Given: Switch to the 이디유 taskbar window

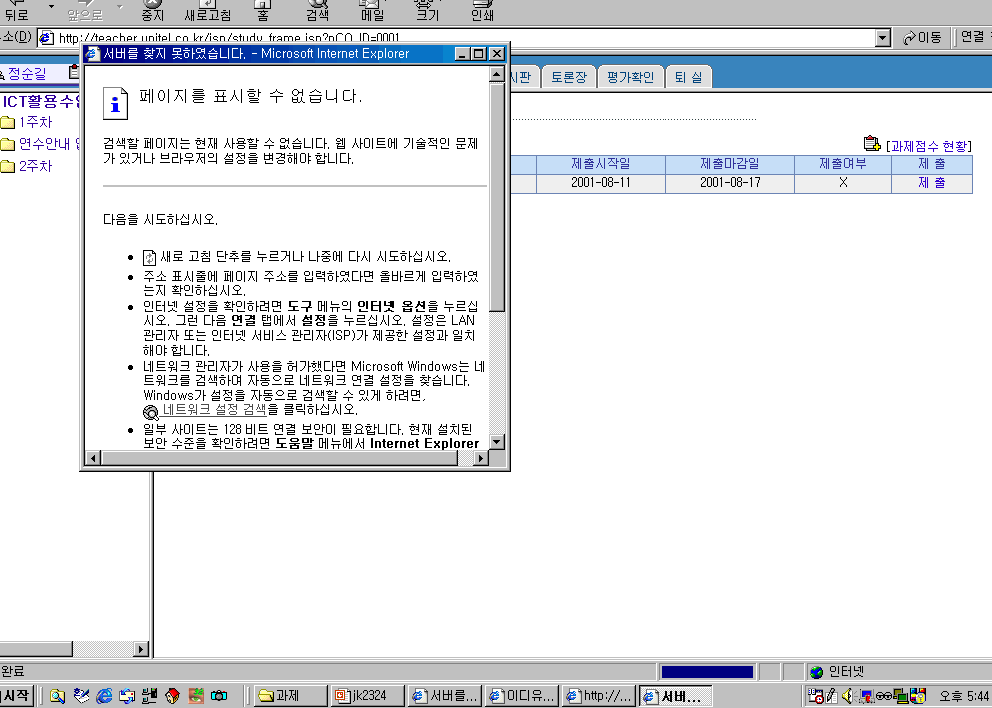Looking at the screenshot, I should [x=522, y=696].
